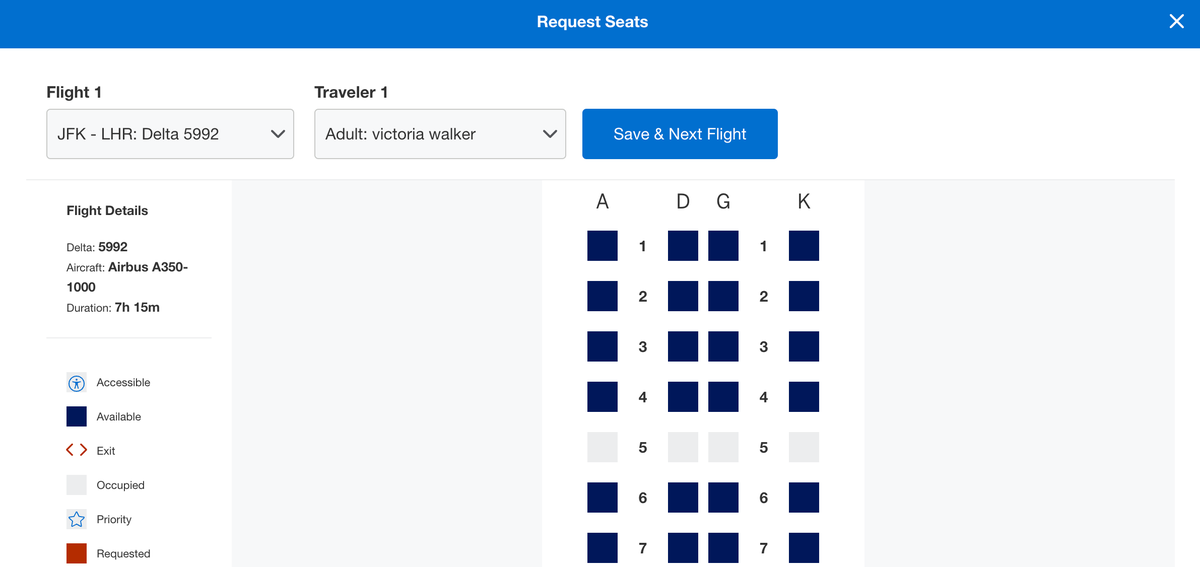The width and height of the screenshot is (1200, 567).
Task: Select available seat 1A
Action: tap(602, 246)
